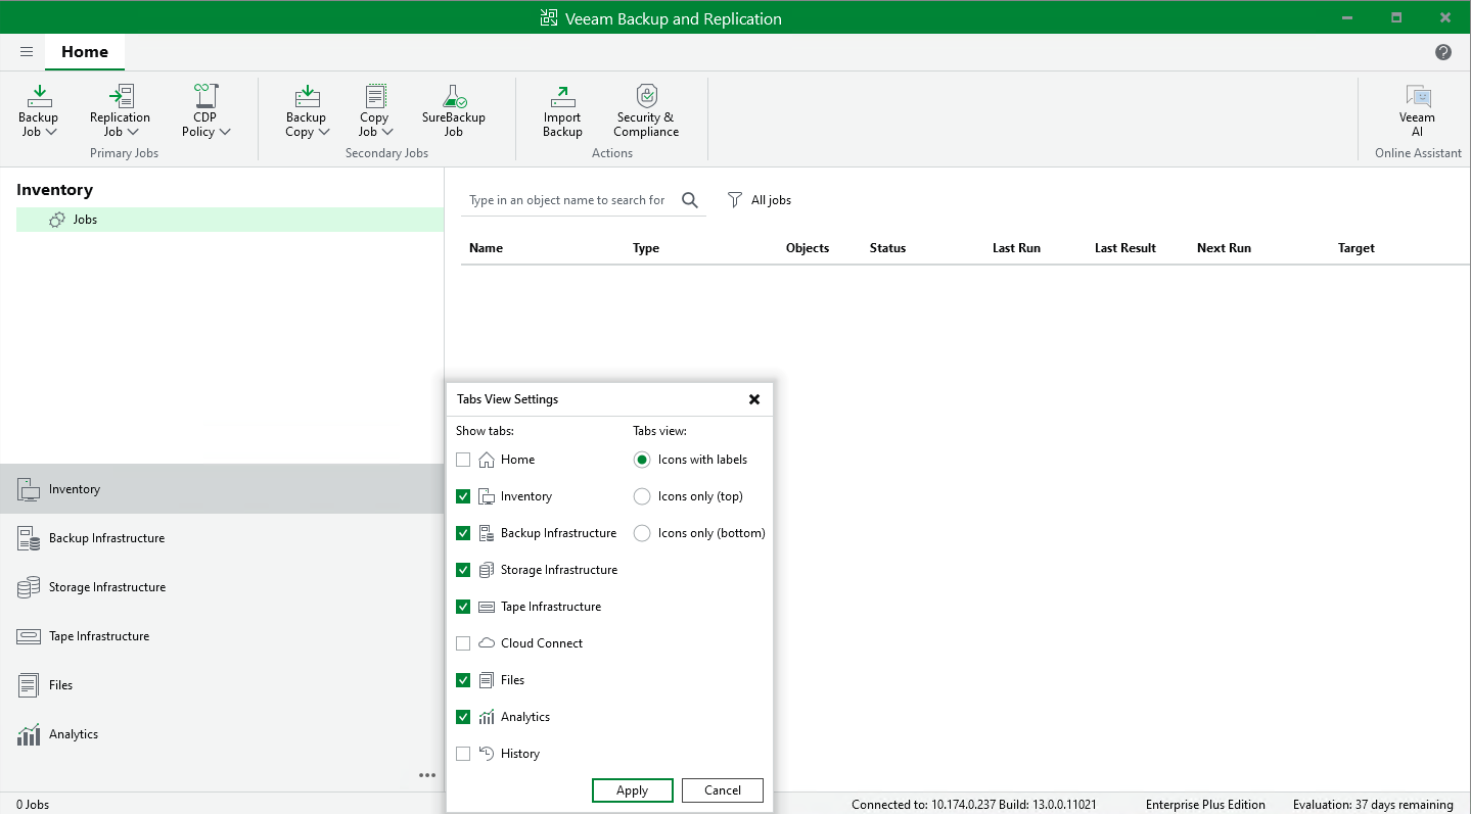Click Evaluation: 37 days remaining status text
The height and width of the screenshot is (814, 1471).
pos(1373,804)
